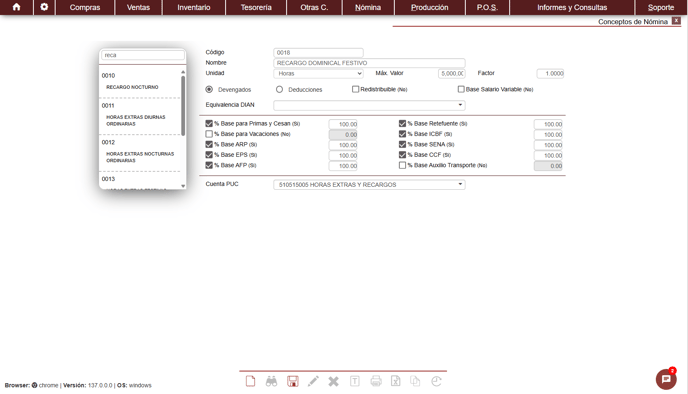Screen dimensions: 688x394
Task: Select concept 0010 RECARGO NOCTURNO
Action: pos(140,82)
